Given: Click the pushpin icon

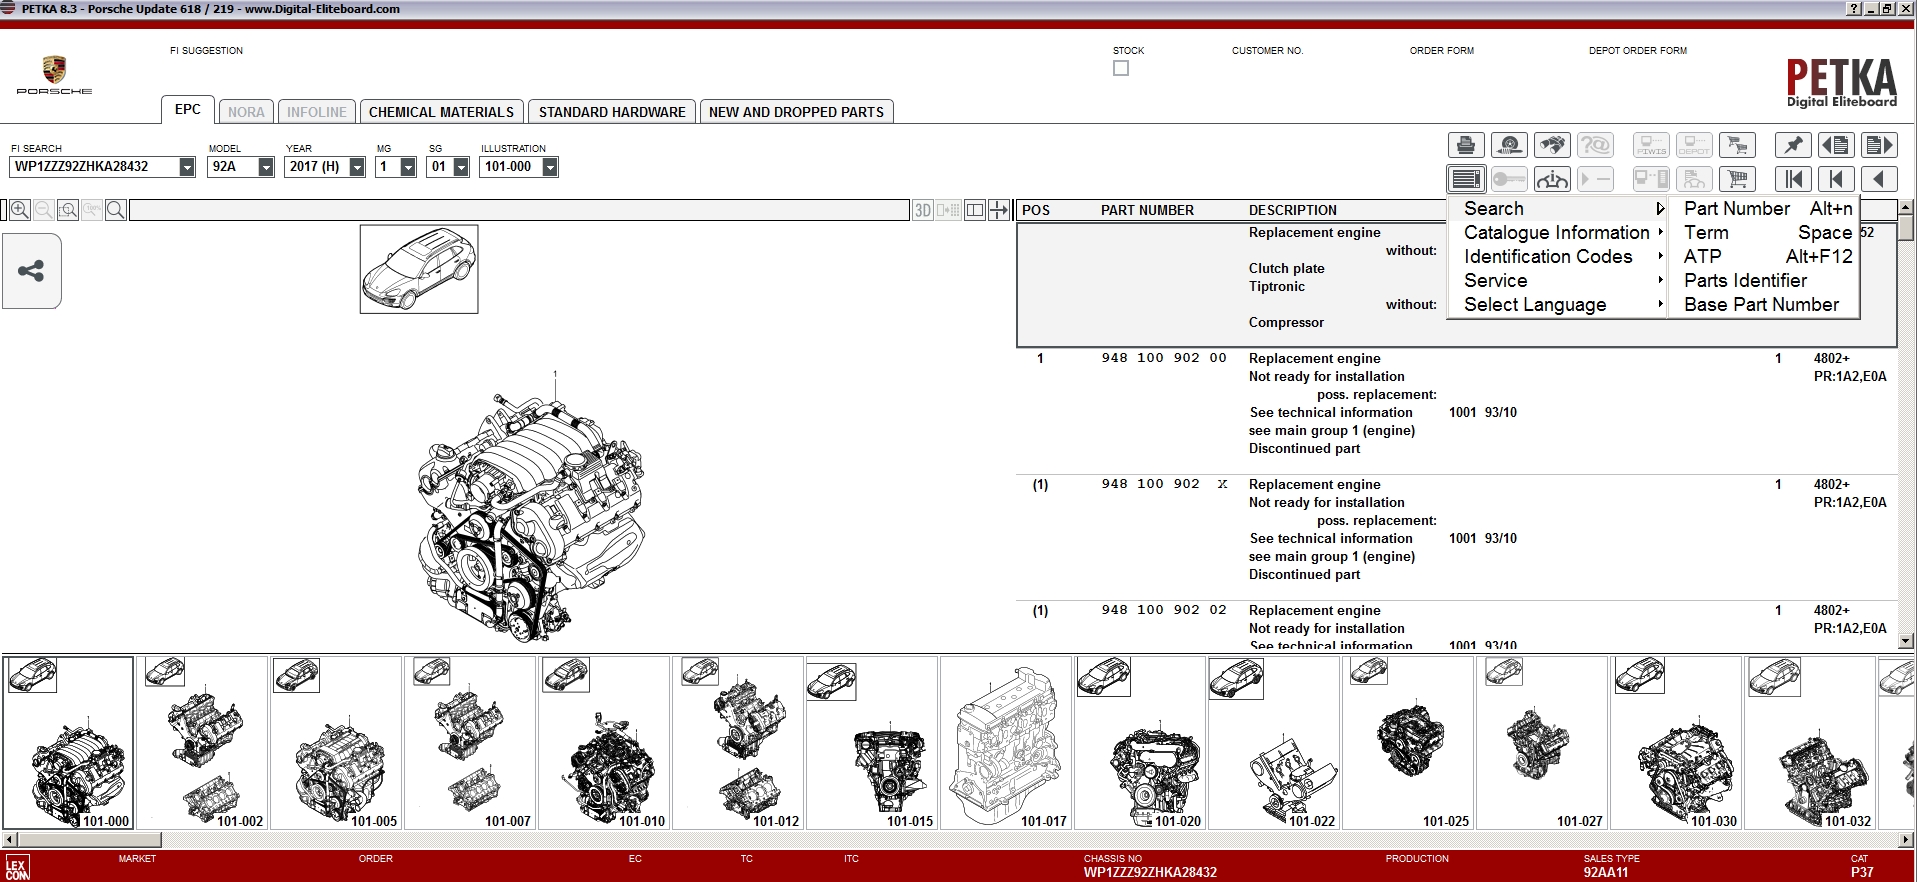Looking at the screenshot, I should [1793, 145].
